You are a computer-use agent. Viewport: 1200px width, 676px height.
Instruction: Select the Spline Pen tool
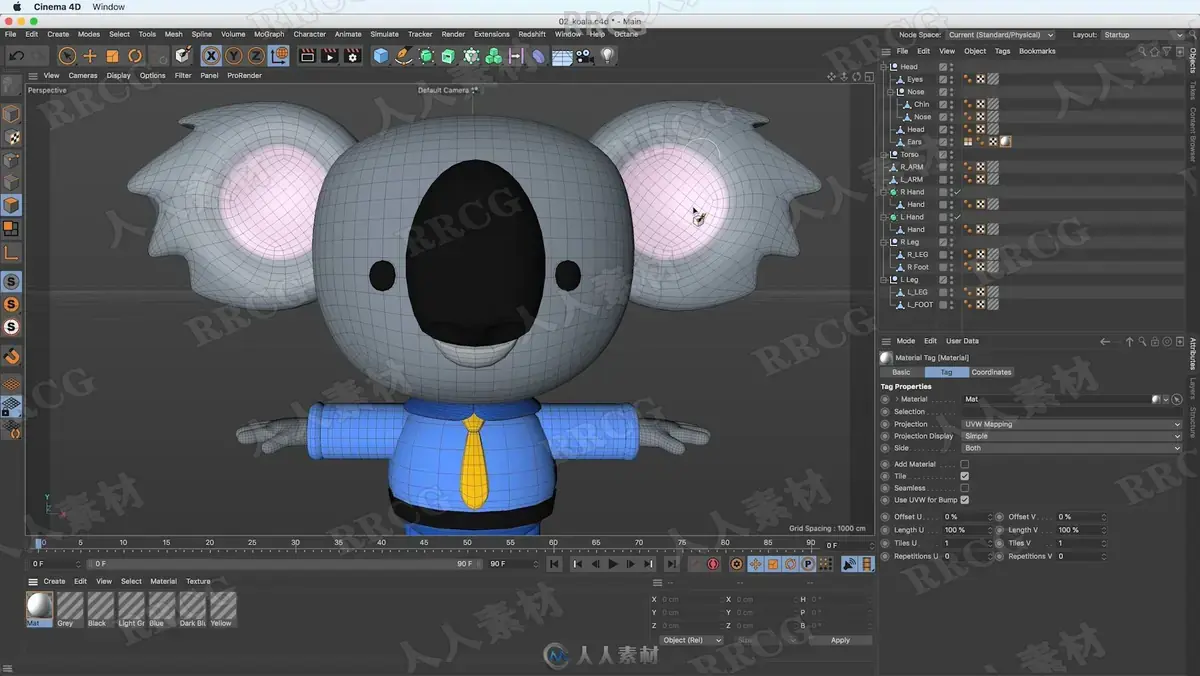pos(404,56)
